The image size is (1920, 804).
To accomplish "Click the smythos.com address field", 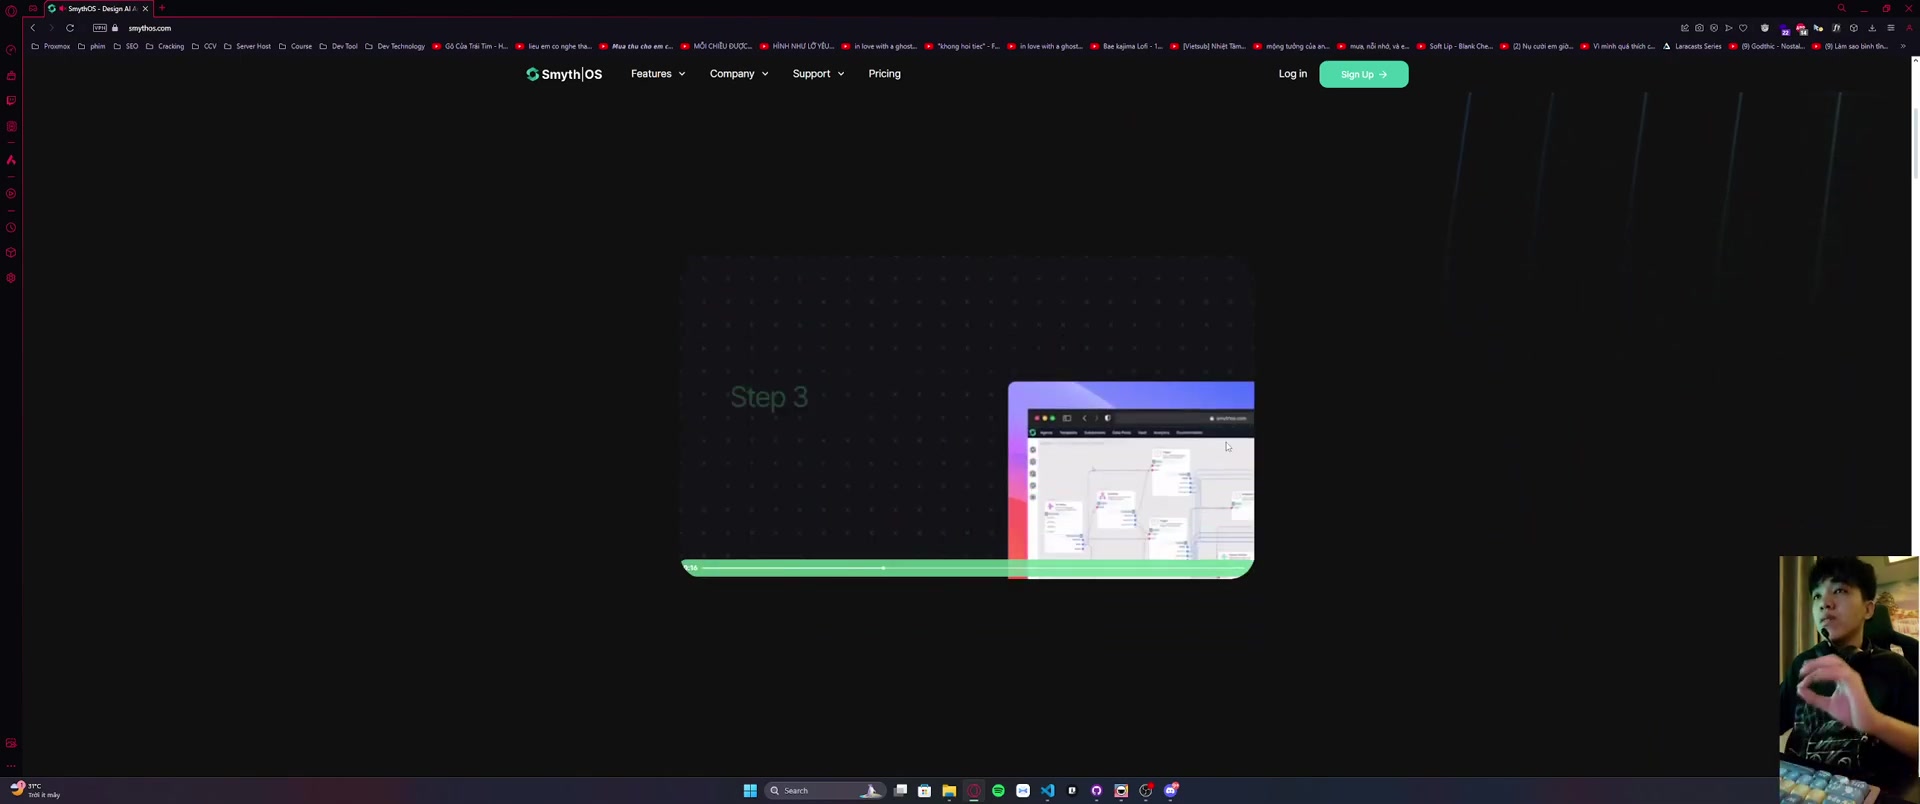I will (150, 28).
